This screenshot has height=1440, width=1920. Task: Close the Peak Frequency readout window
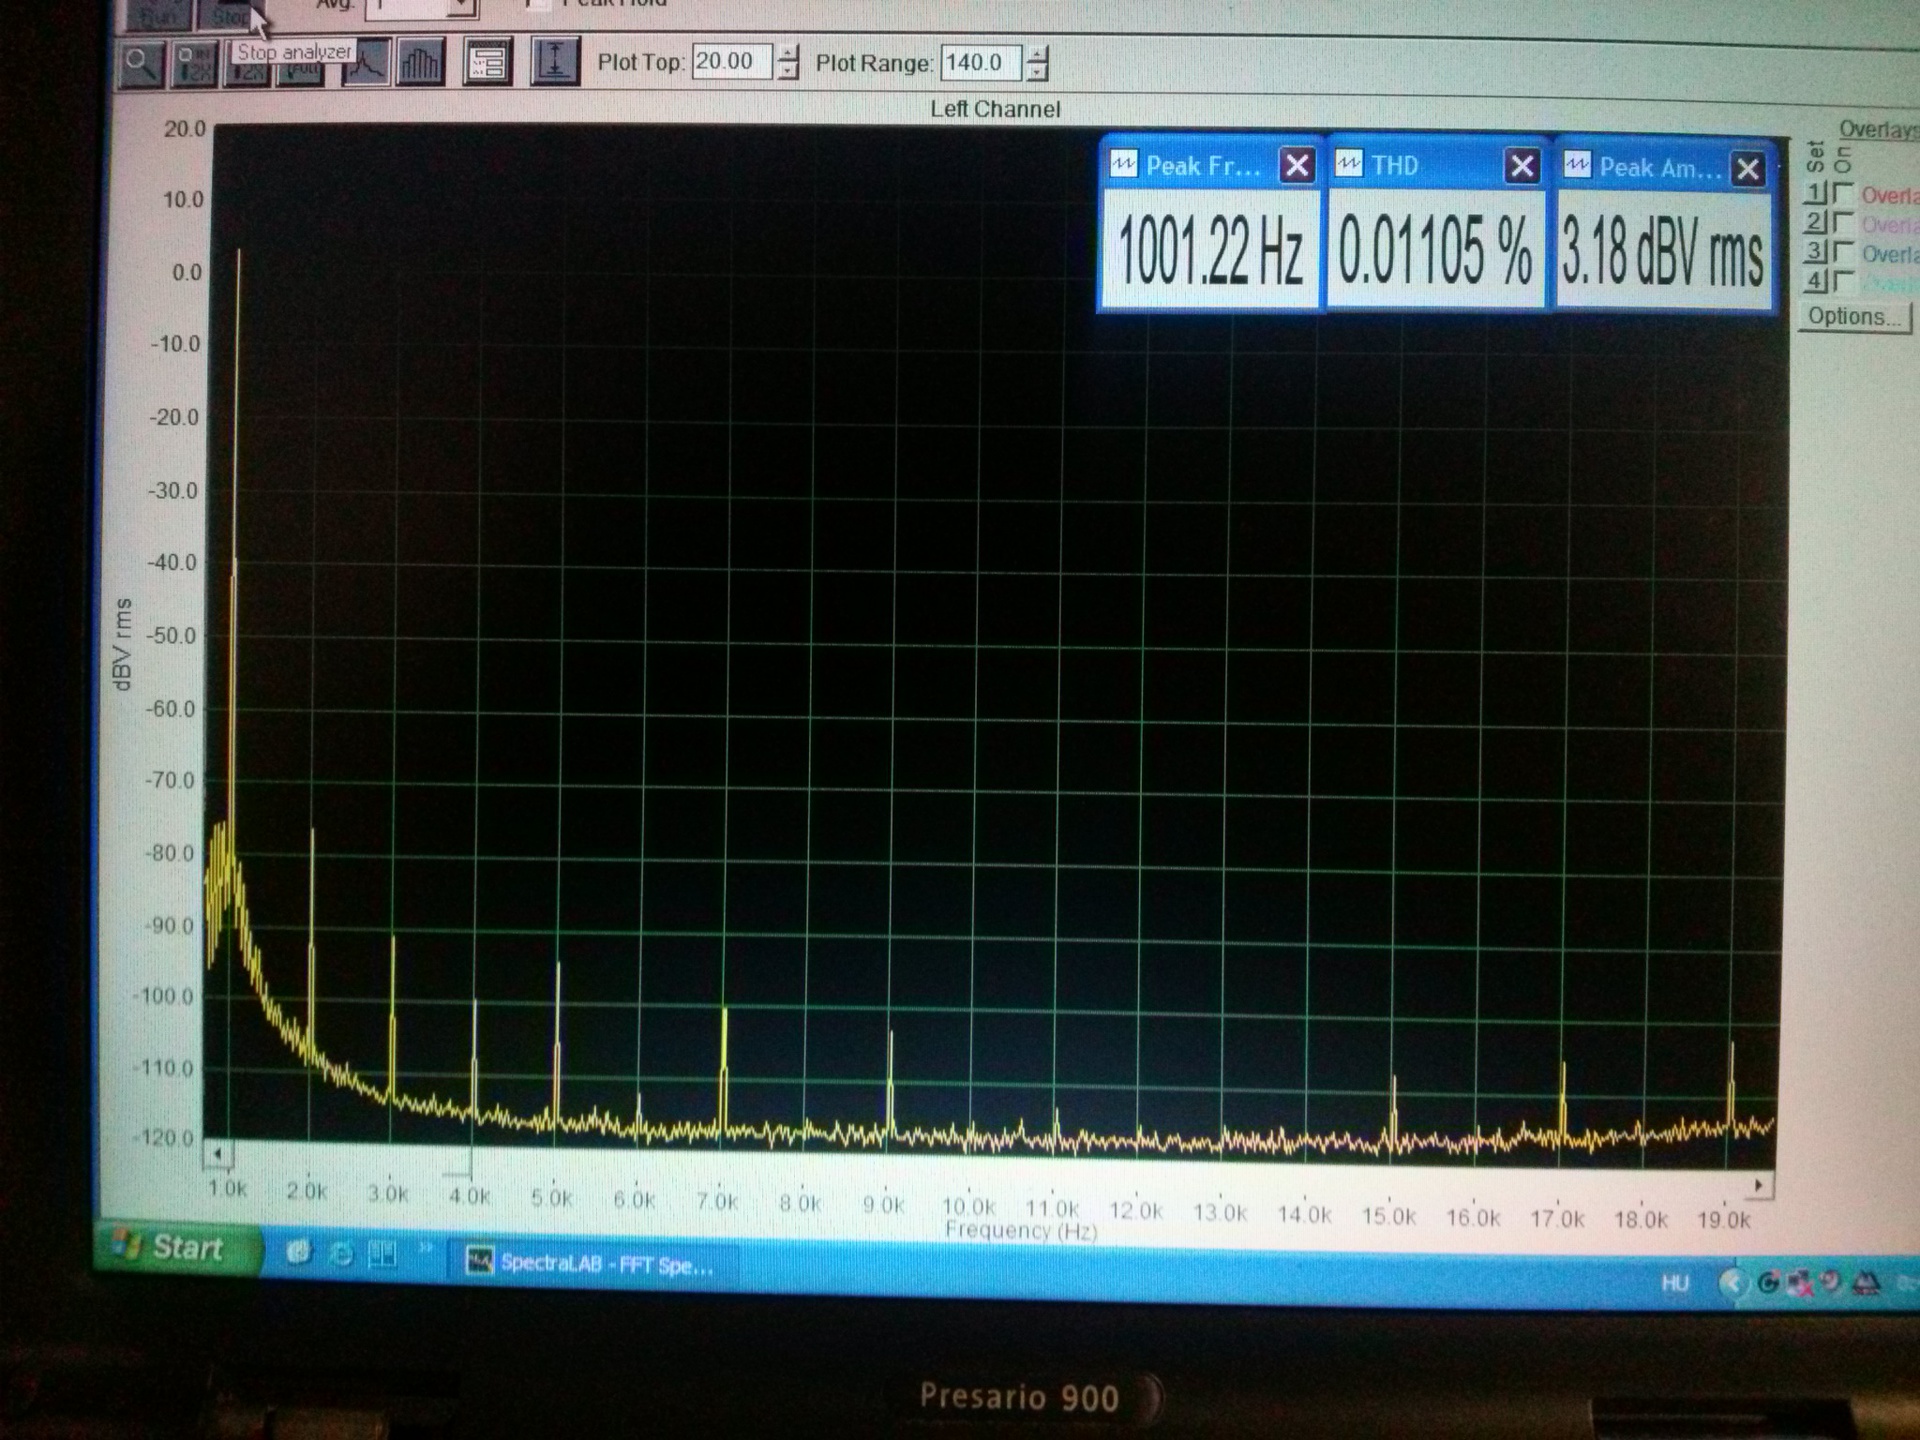1297,165
